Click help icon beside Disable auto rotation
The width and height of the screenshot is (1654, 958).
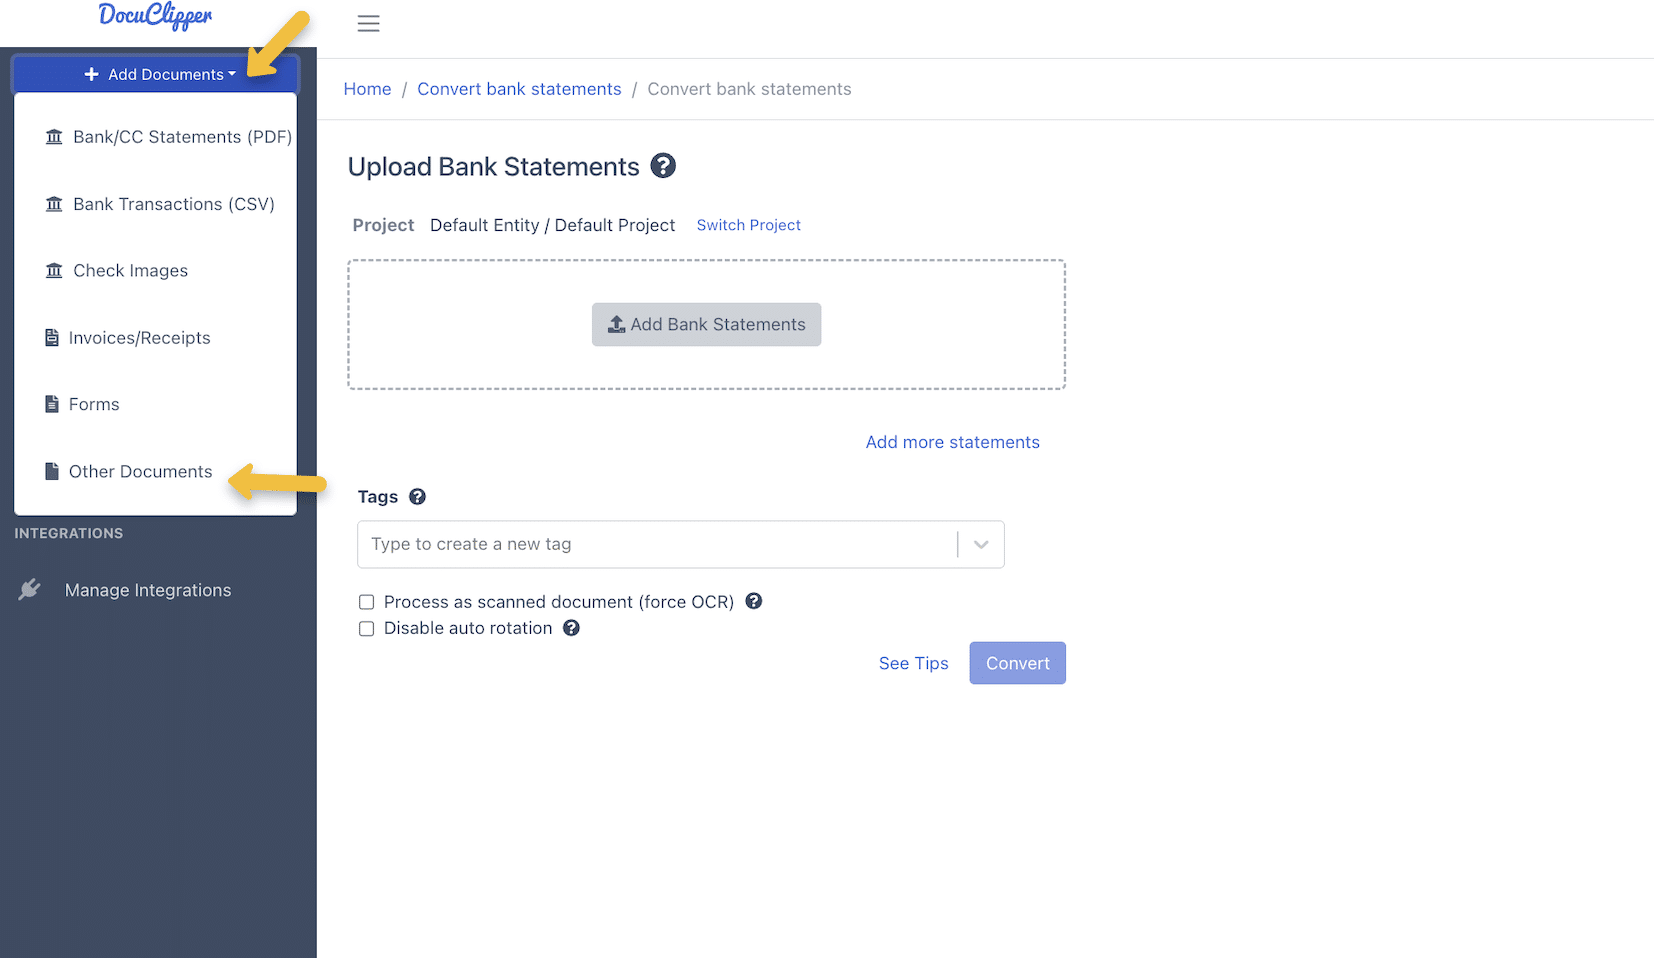[570, 628]
